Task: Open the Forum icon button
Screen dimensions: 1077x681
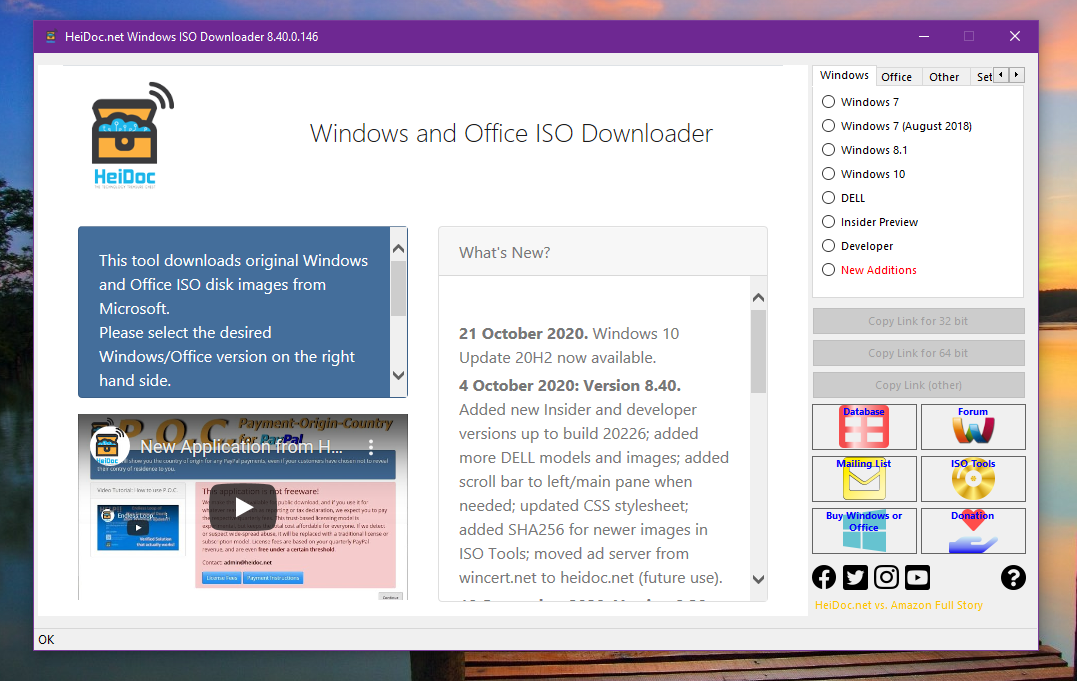Action: pyautogui.click(x=973, y=427)
